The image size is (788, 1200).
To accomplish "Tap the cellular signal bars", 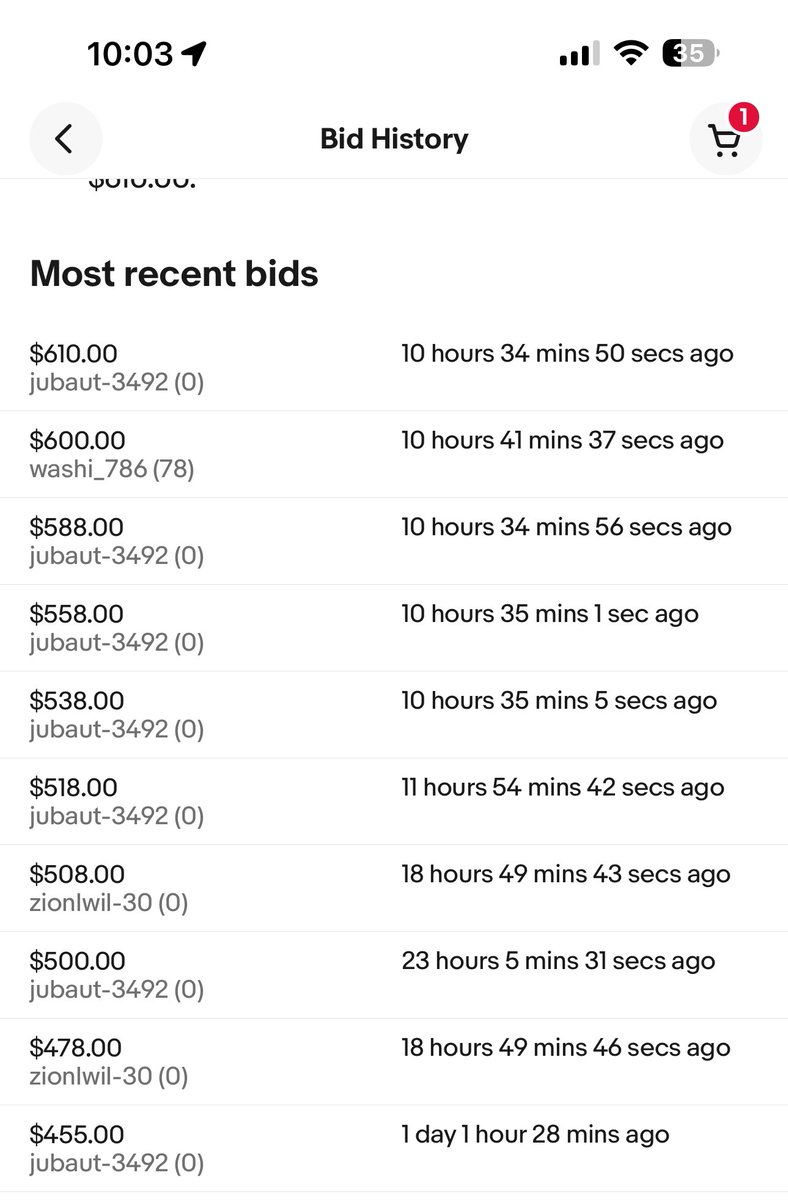I will point(579,54).
